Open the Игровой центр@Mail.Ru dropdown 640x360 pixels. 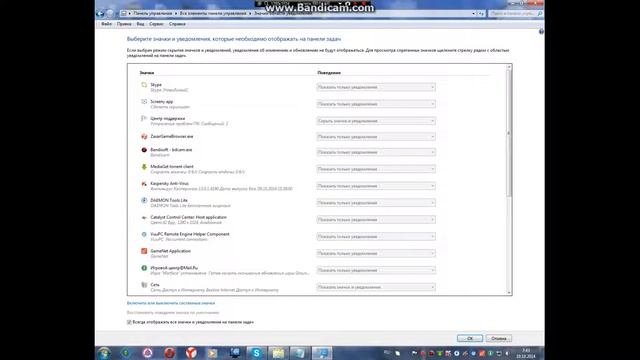(376, 270)
